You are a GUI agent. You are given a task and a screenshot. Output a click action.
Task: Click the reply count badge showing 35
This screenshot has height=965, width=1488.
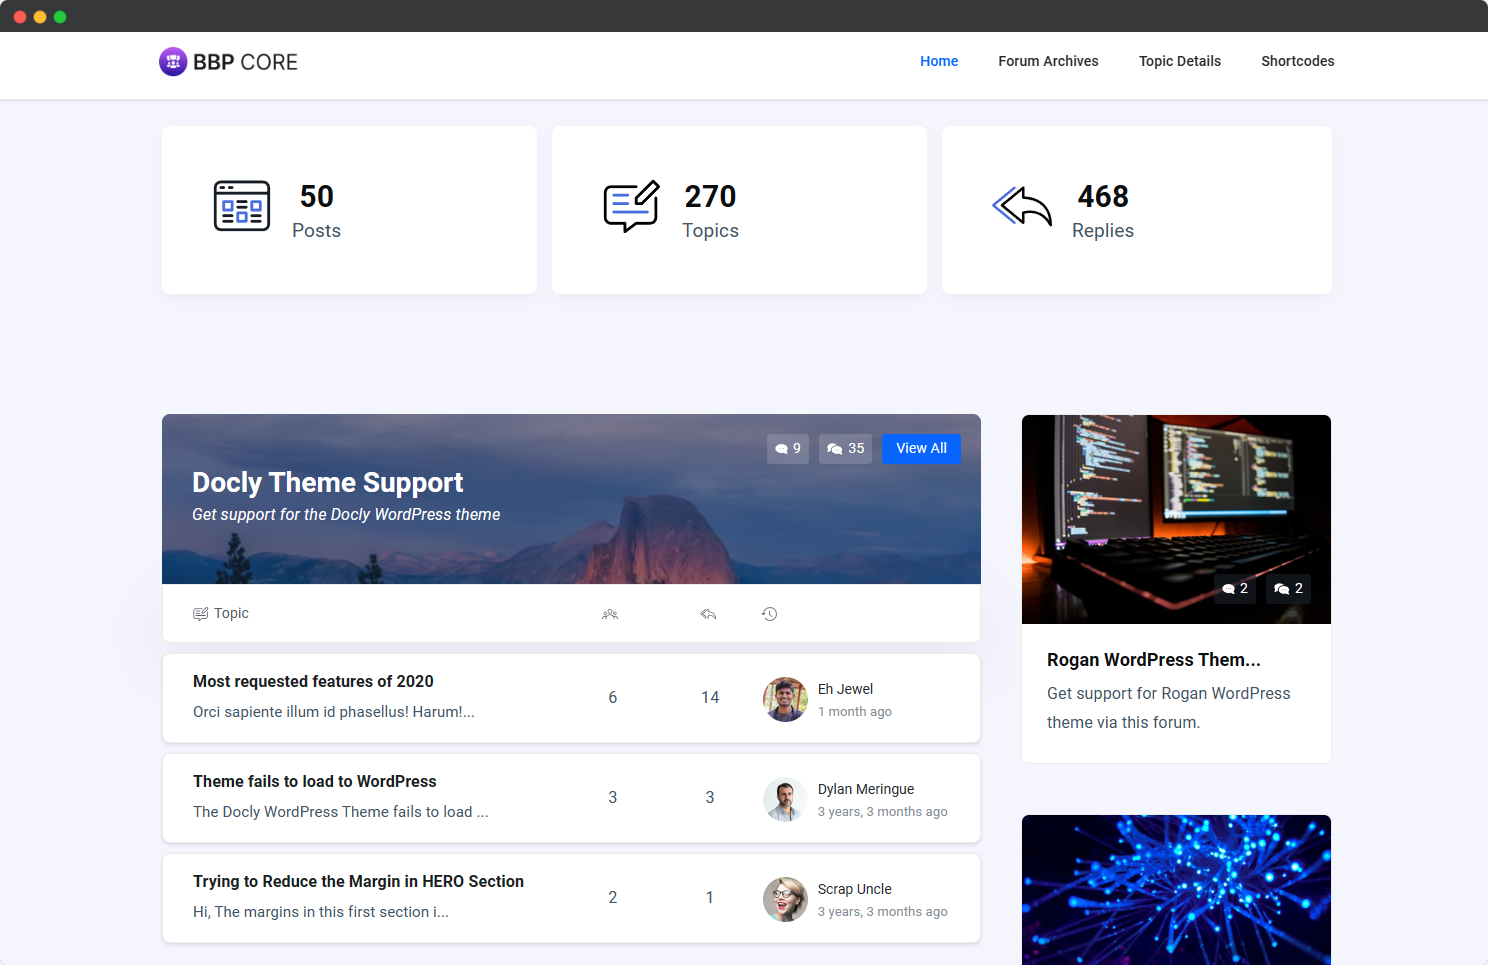[844, 448]
